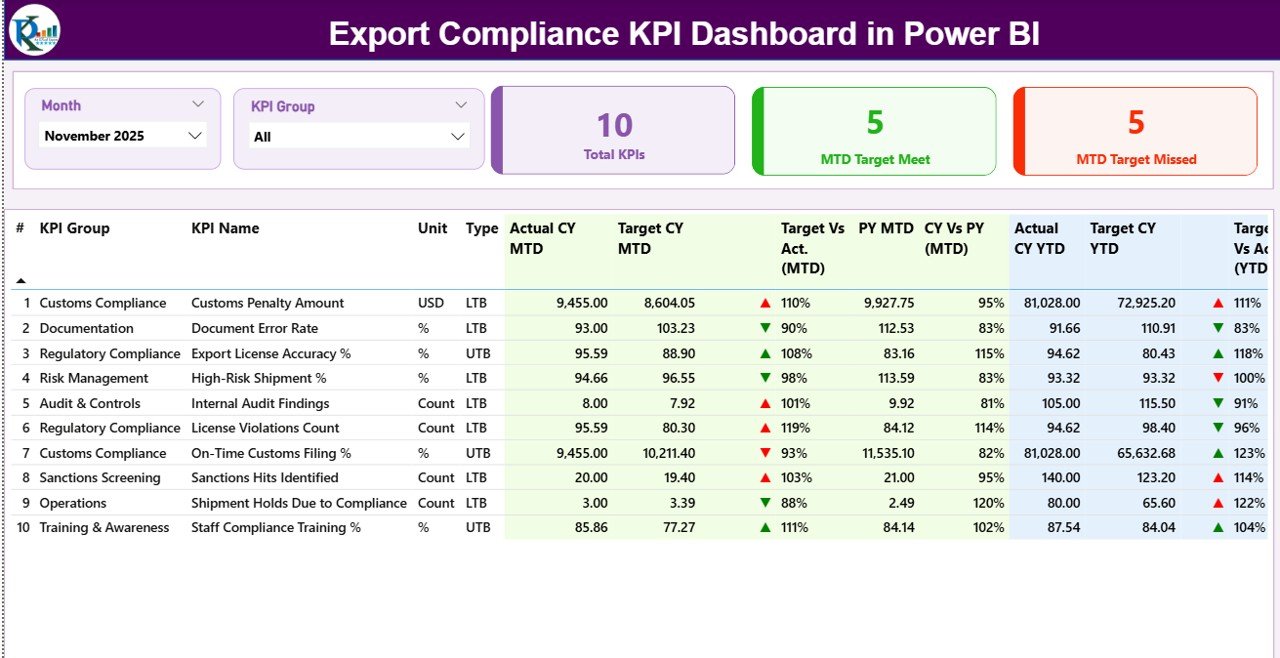This screenshot has width=1280, height=658.
Task: Click the chevron on the KPI Group slicer header
Action: tap(460, 104)
